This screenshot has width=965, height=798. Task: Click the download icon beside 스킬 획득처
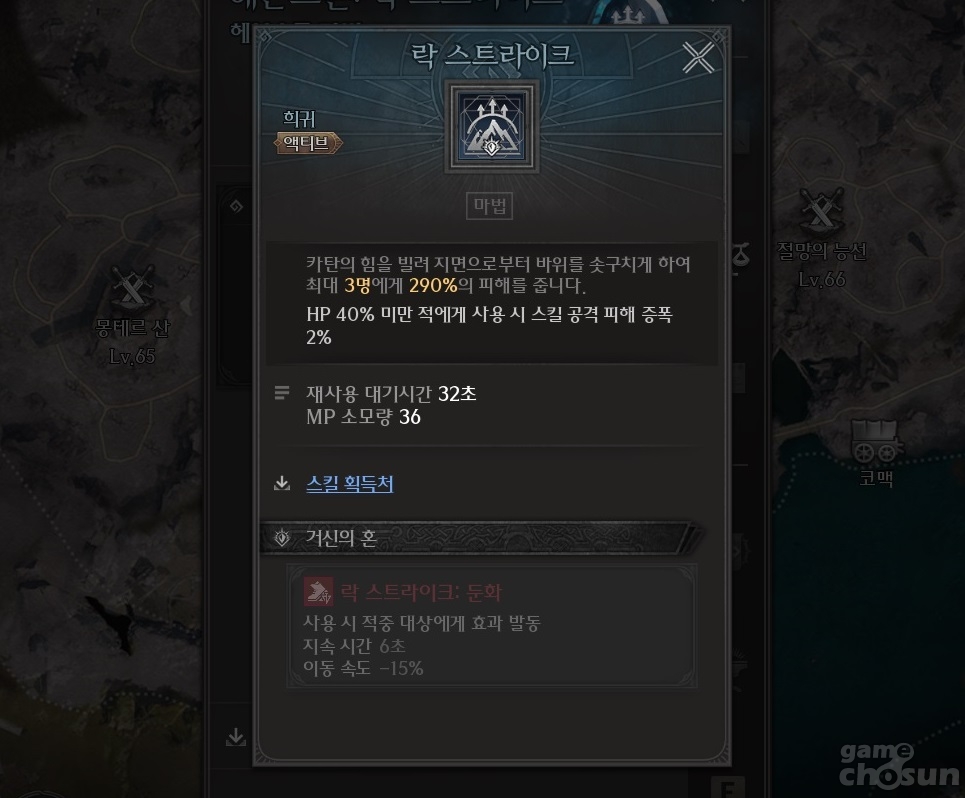tap(282, 483)
